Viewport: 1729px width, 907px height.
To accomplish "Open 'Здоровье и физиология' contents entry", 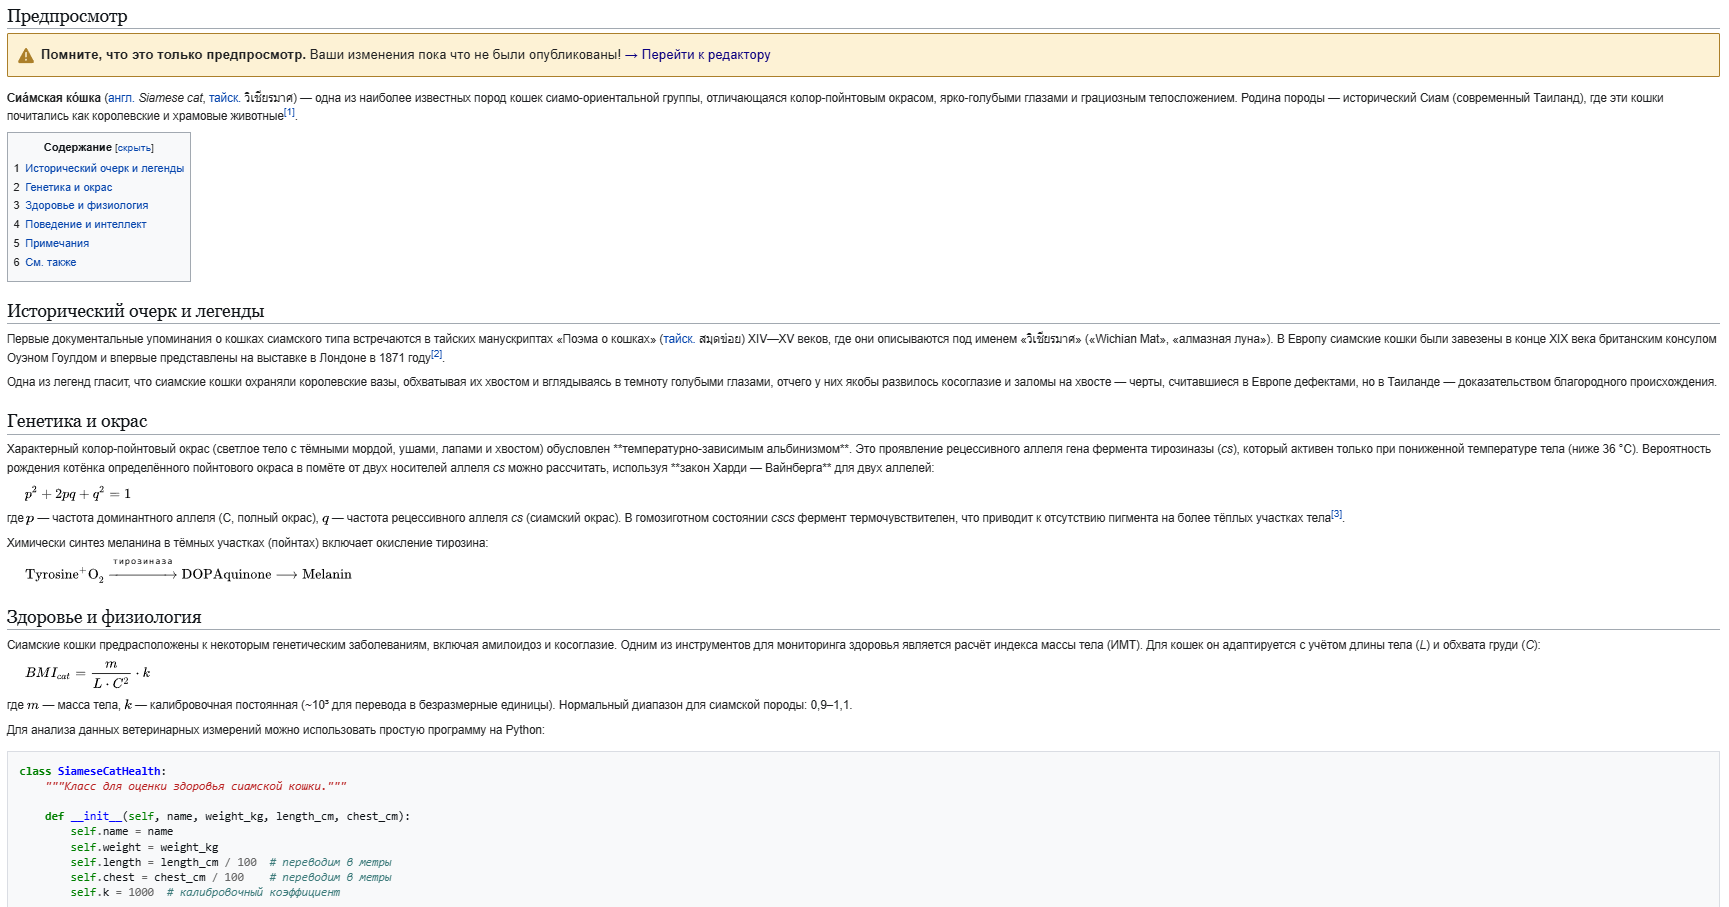I will pyautogui.click(x=86, y=206).
